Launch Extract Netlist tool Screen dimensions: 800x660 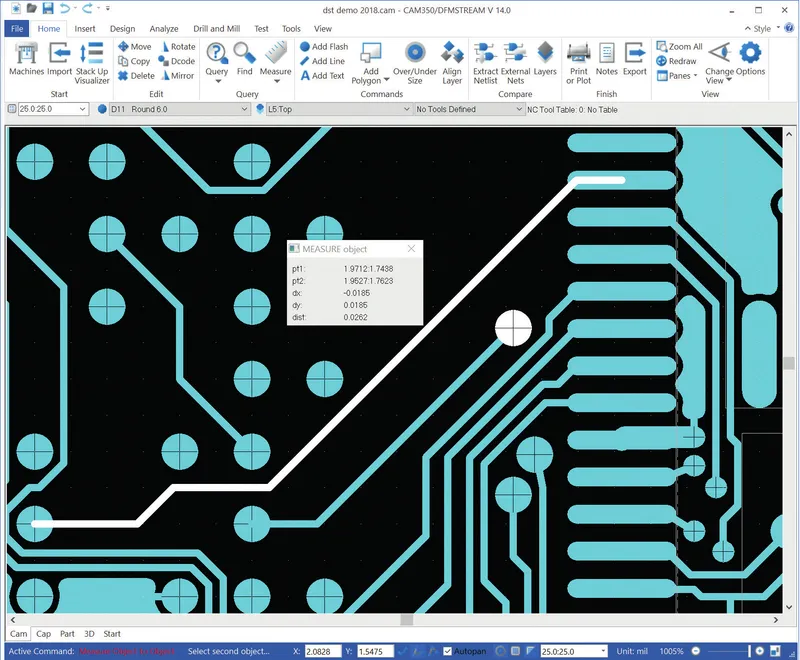tap(485, 63)
